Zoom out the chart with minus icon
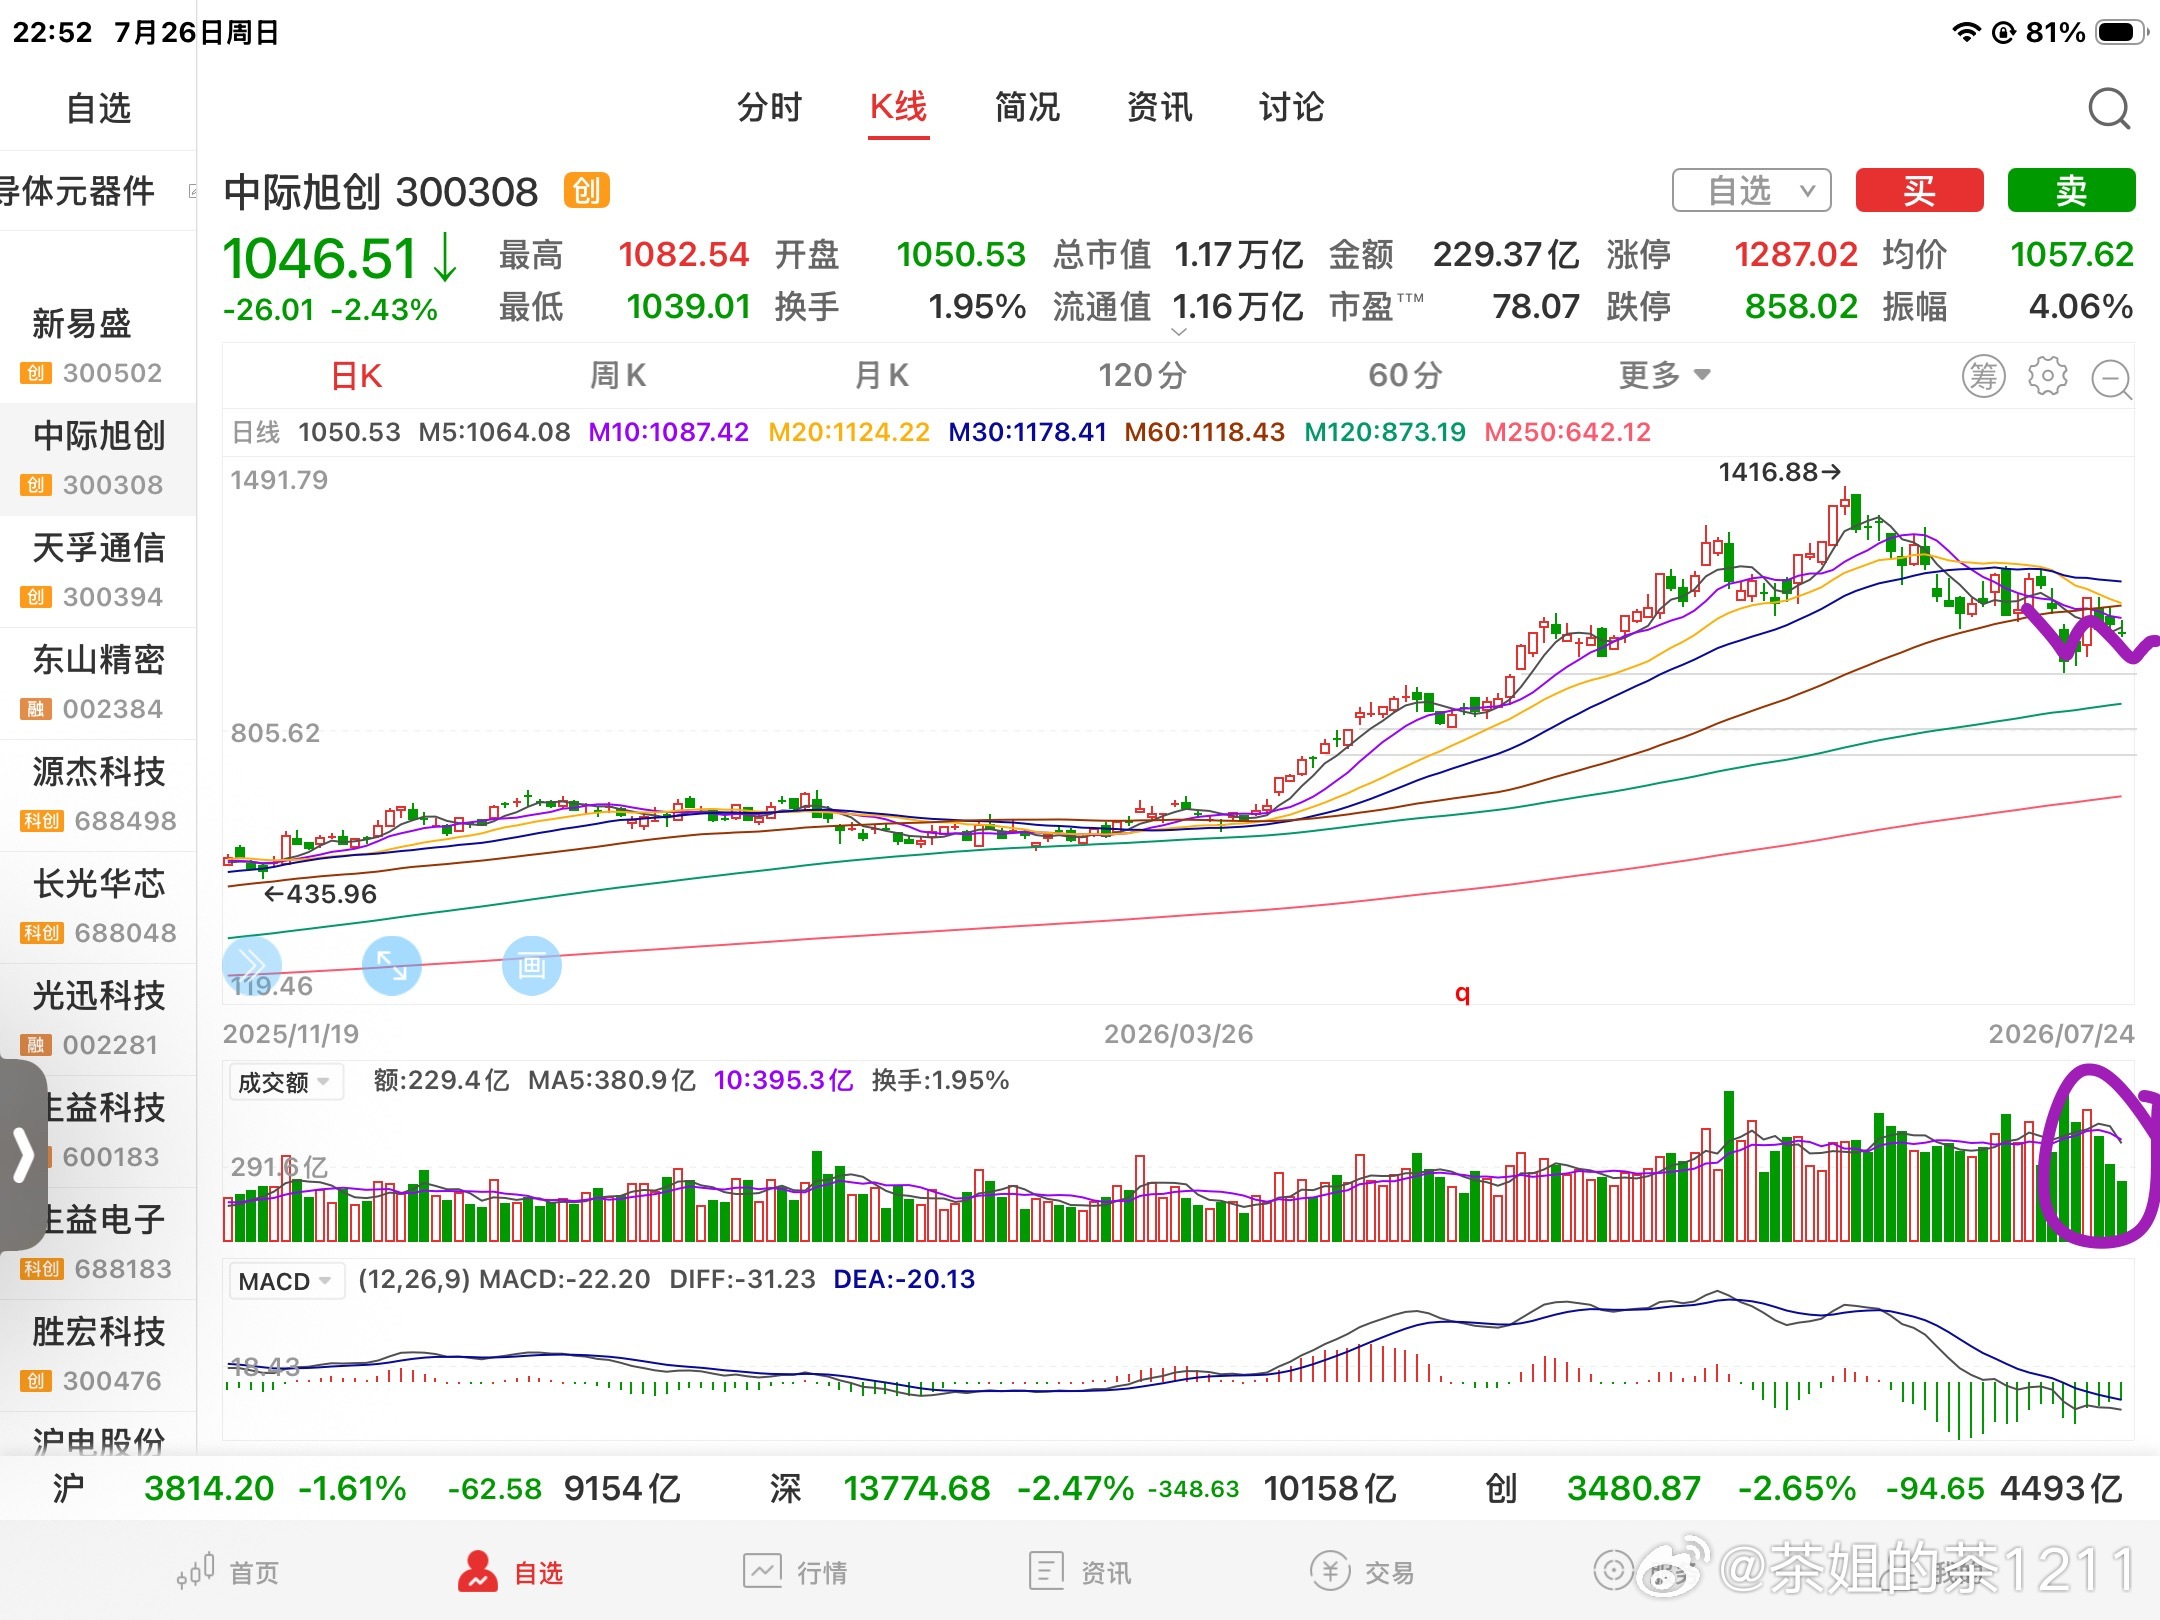Viewport: 2160px width, 1620px height. tap(2112, 379)
